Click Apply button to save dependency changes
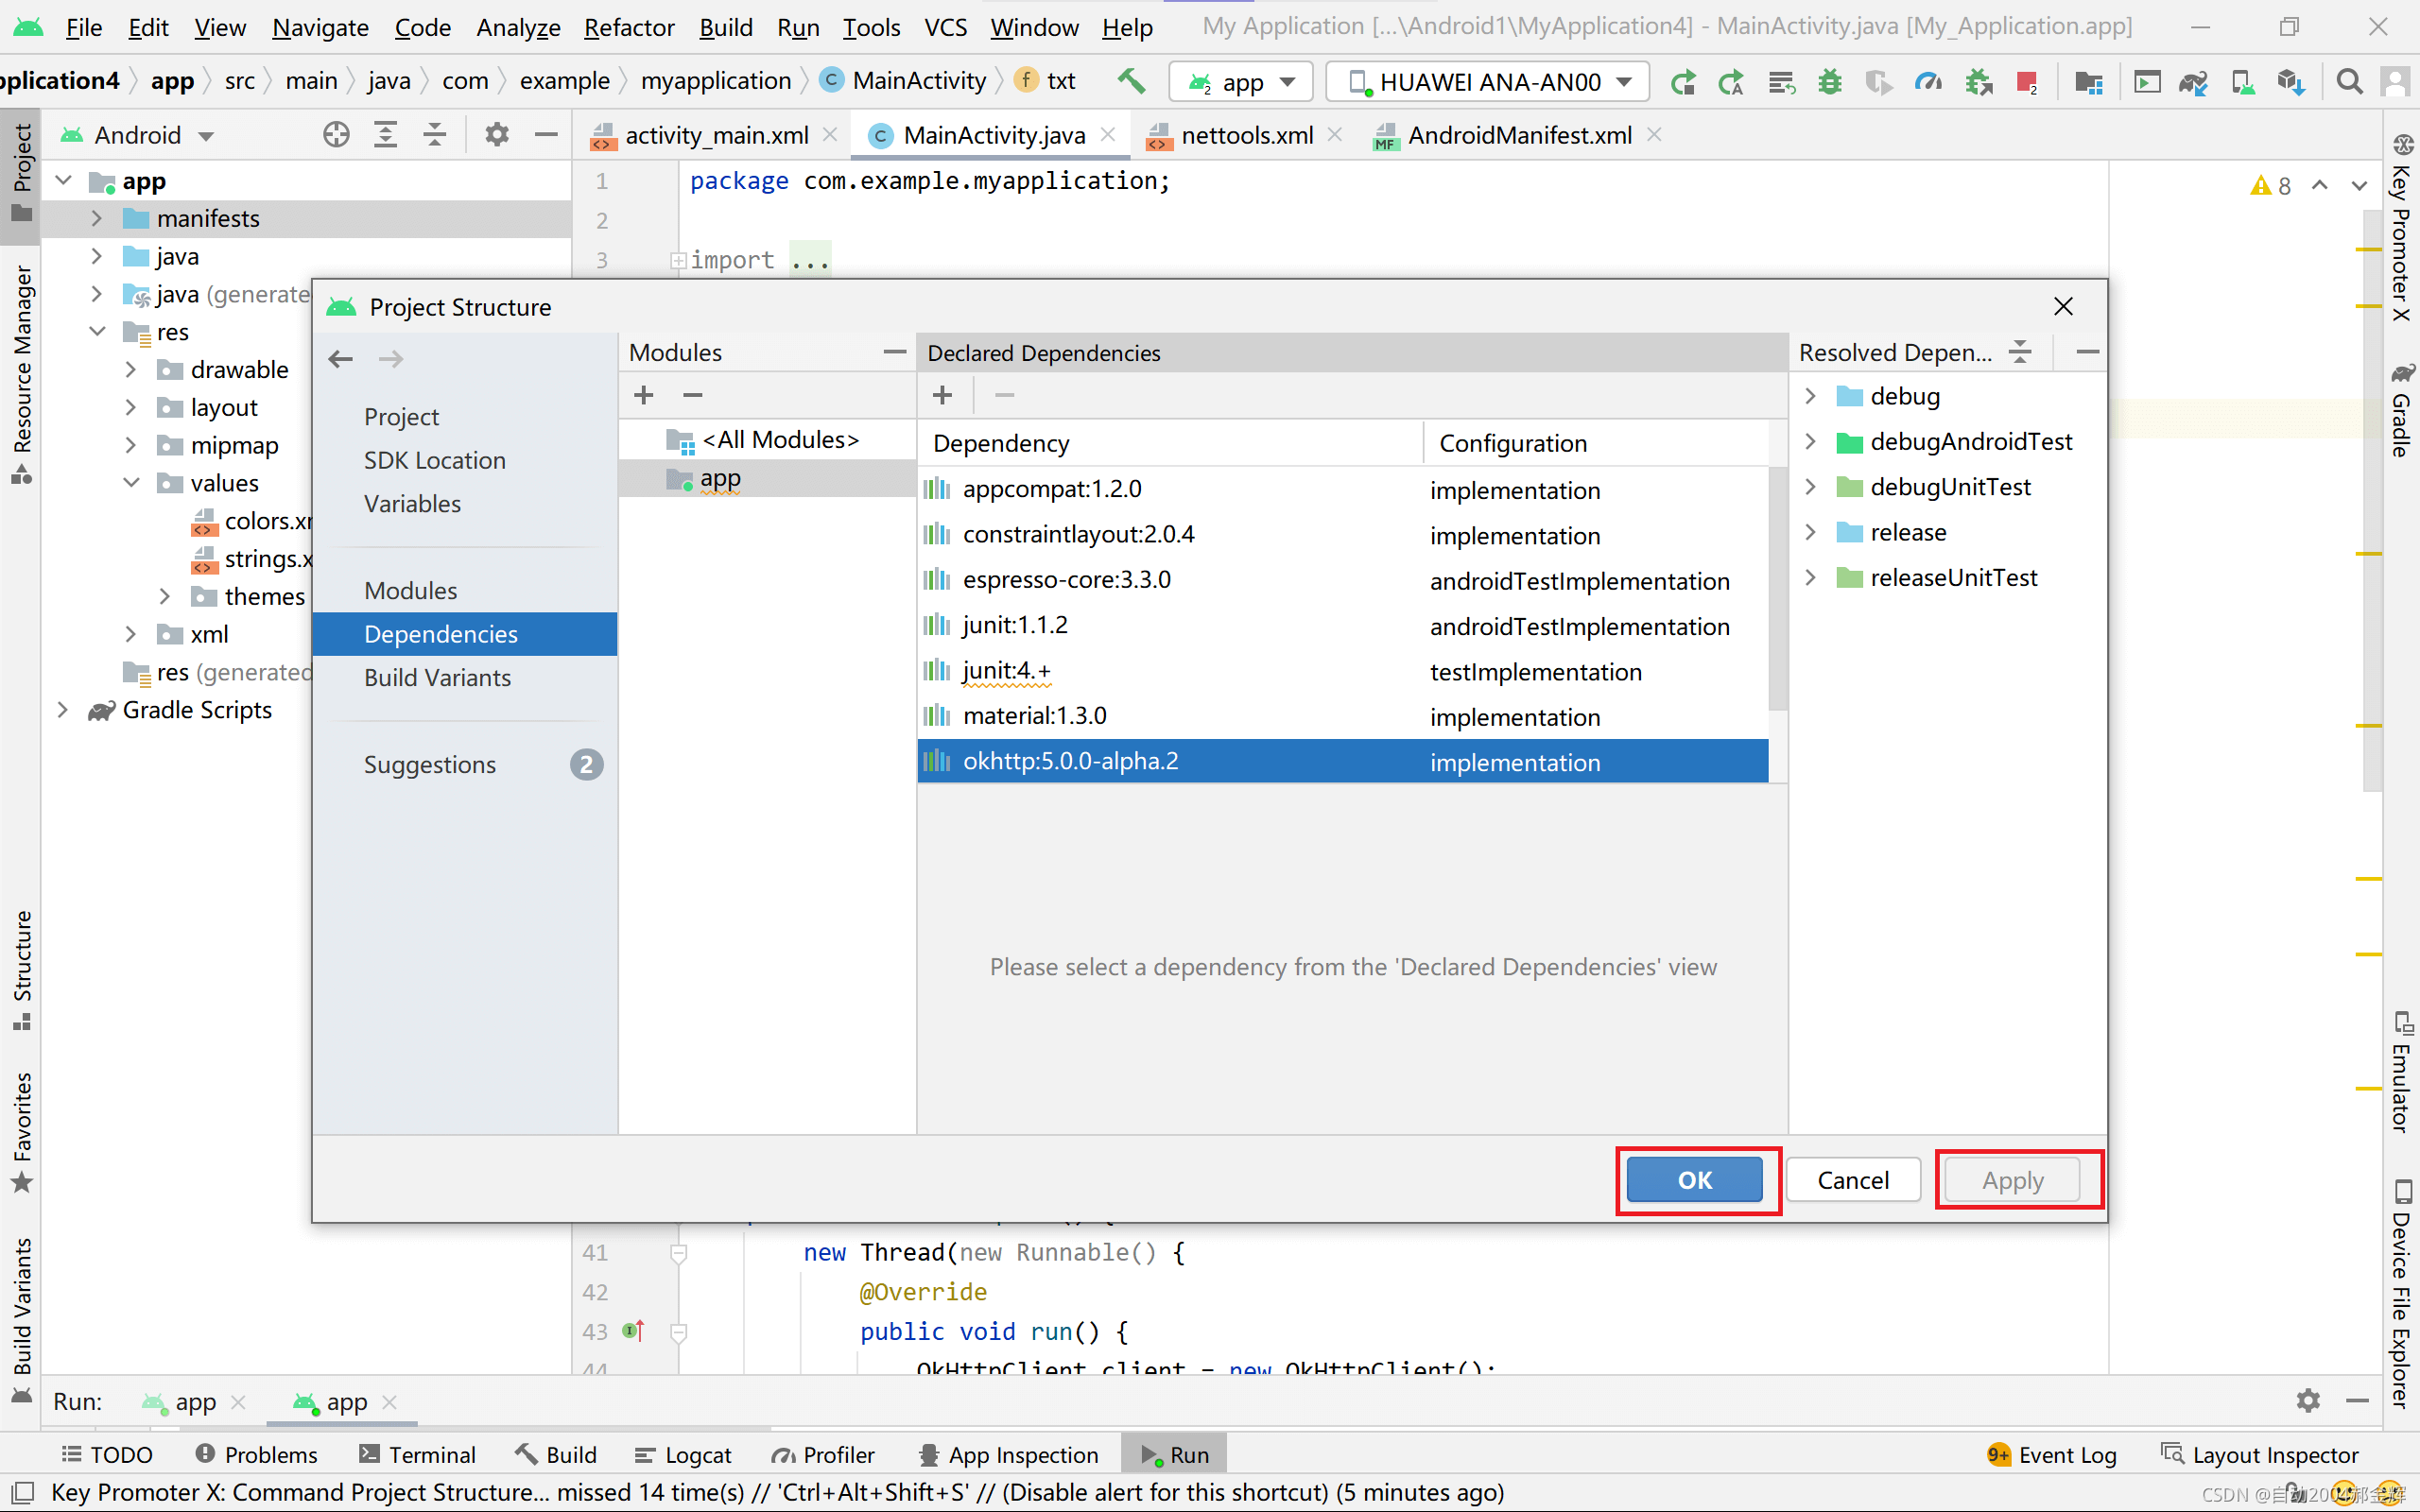 coord(2014,1179)
